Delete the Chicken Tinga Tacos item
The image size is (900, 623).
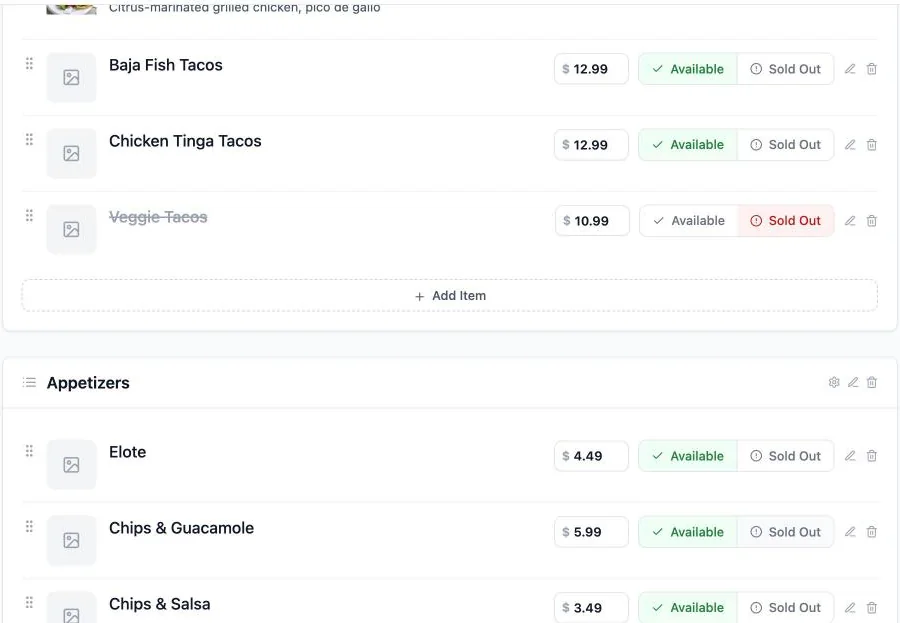coord(871,145)
